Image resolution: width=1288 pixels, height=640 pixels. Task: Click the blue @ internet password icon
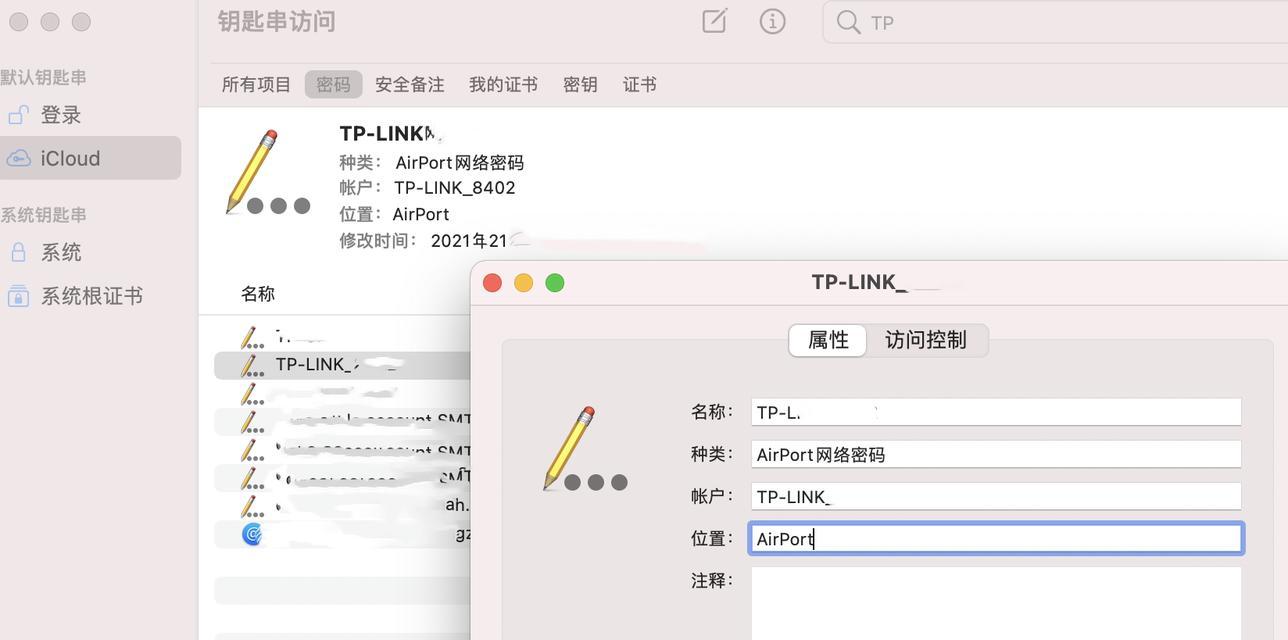(252, 534)
